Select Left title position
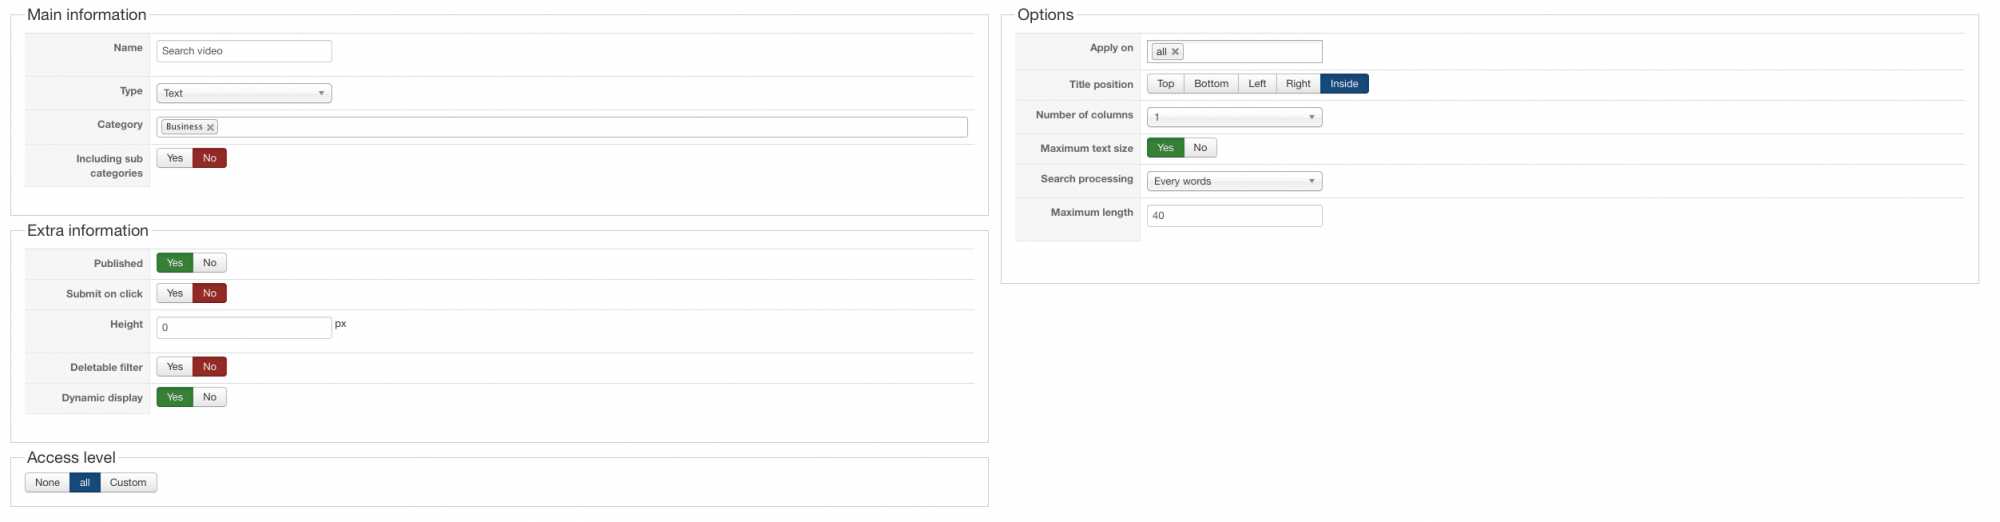Screen dimensions: 2000x522 tap(1257, 84)
